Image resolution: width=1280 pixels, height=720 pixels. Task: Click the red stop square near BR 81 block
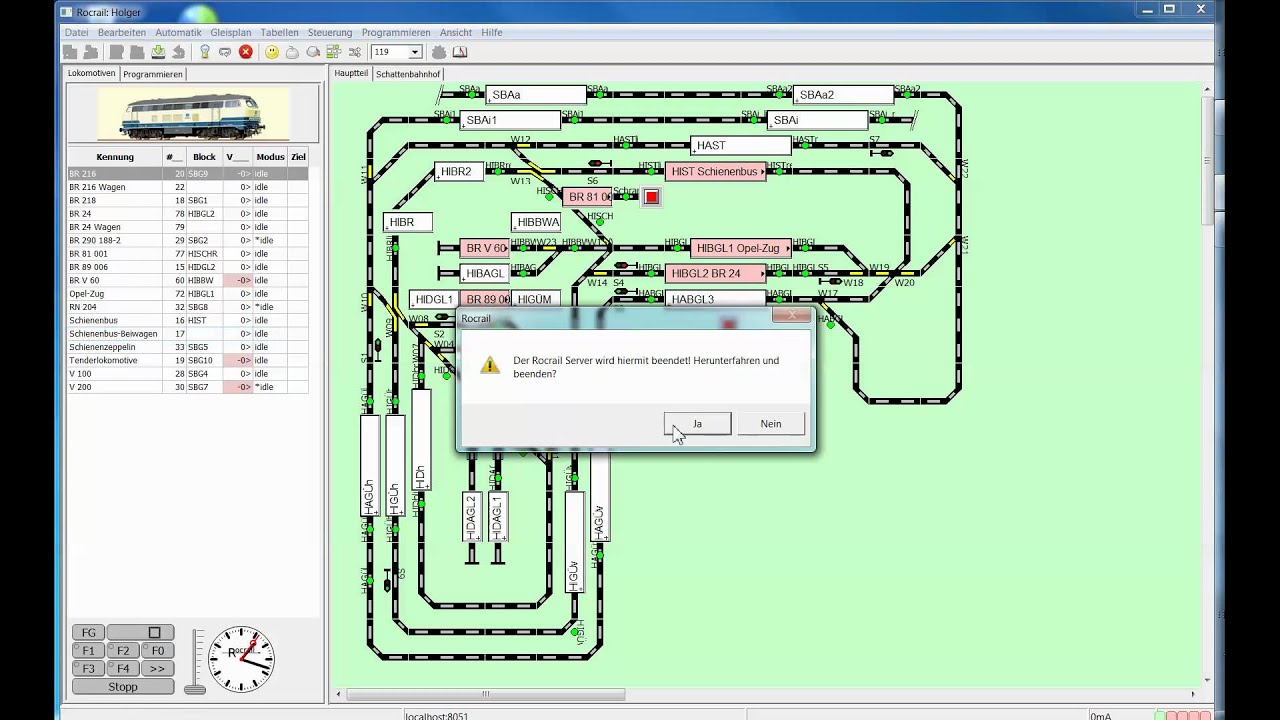pyautogui.click(x=651, y=197)
